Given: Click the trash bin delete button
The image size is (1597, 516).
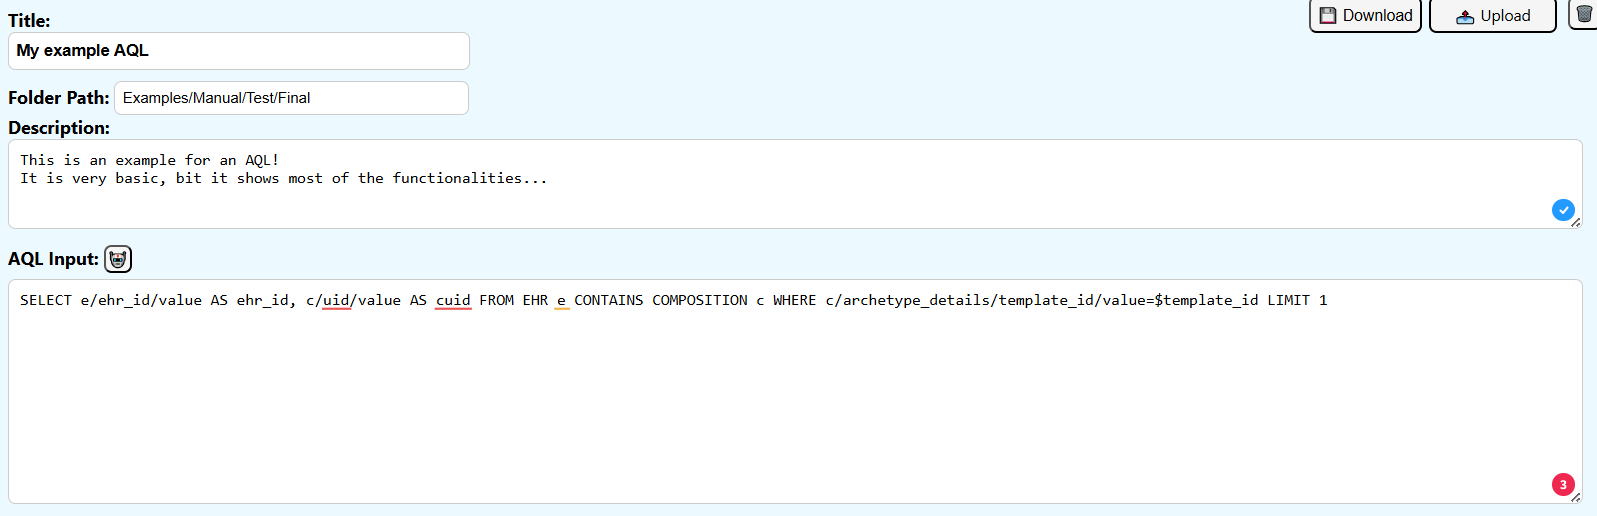Looking at the screenshot, I should 1584,14.
